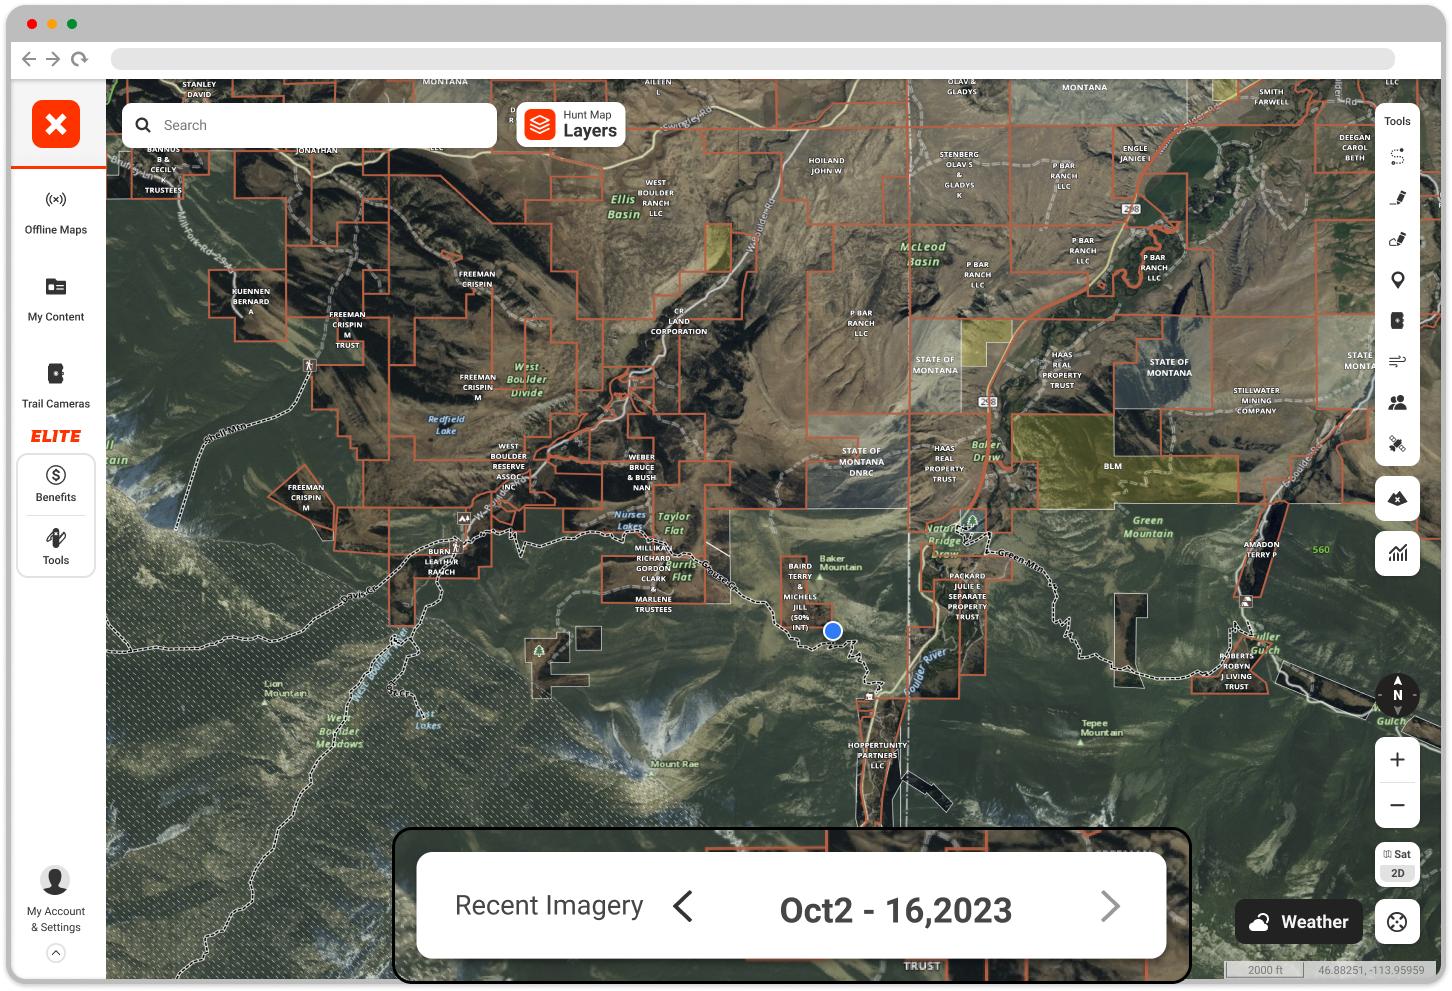This screenshot has height=991, width=1452.
Task: Click the BLM parcel label
Action: pyautogui.click(x=1113, y=466)
